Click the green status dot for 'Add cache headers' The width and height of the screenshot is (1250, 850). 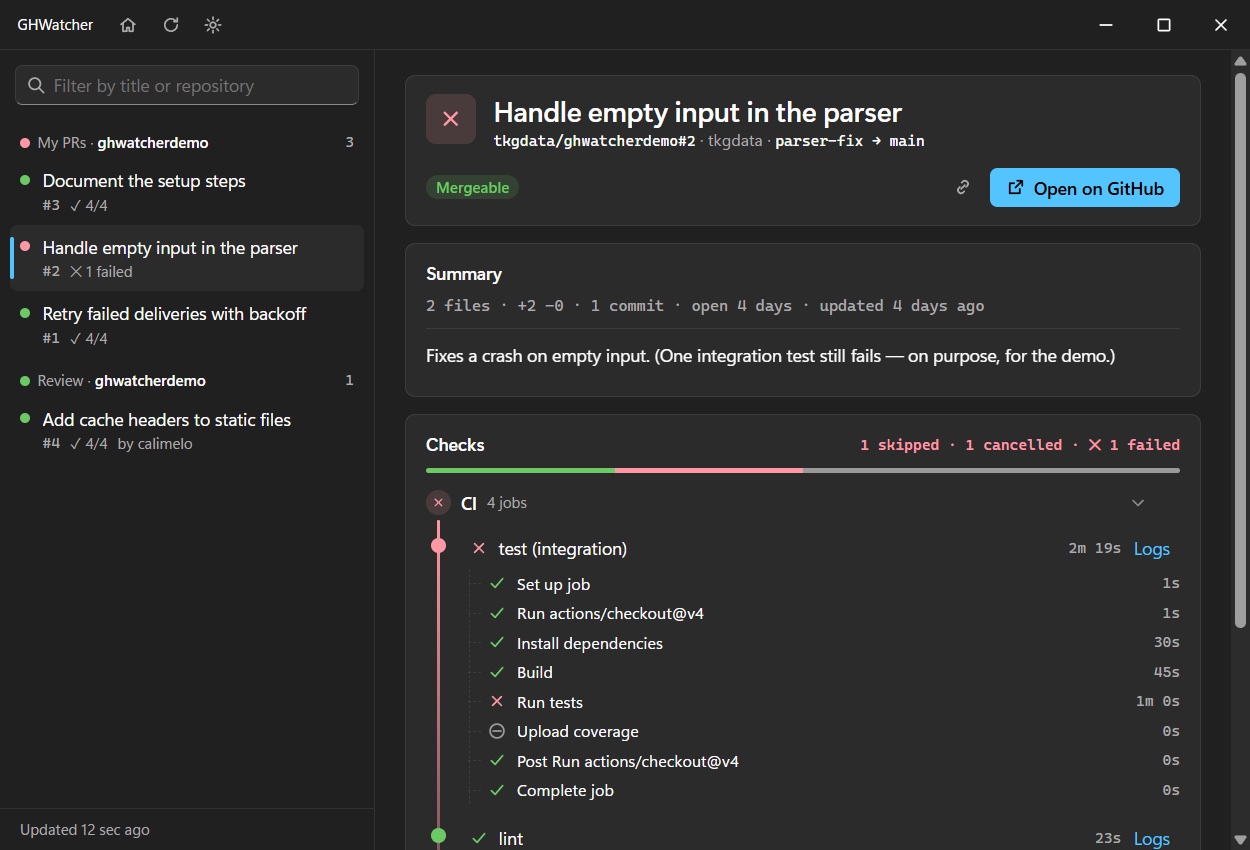pyautogui.click(x=25, y=418)
